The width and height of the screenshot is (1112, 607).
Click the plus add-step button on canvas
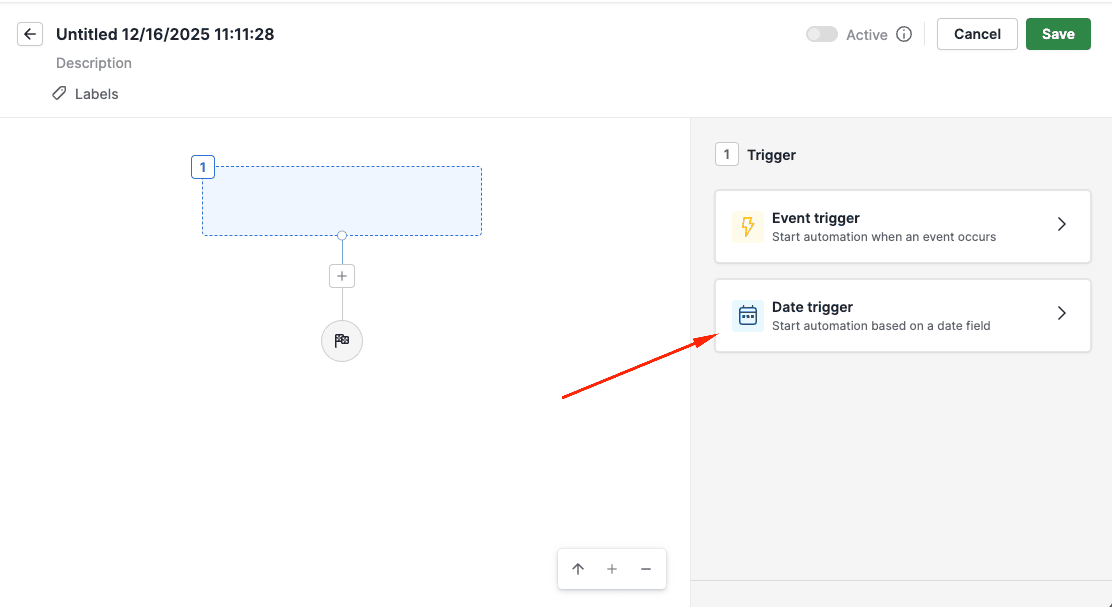point(342,276)
